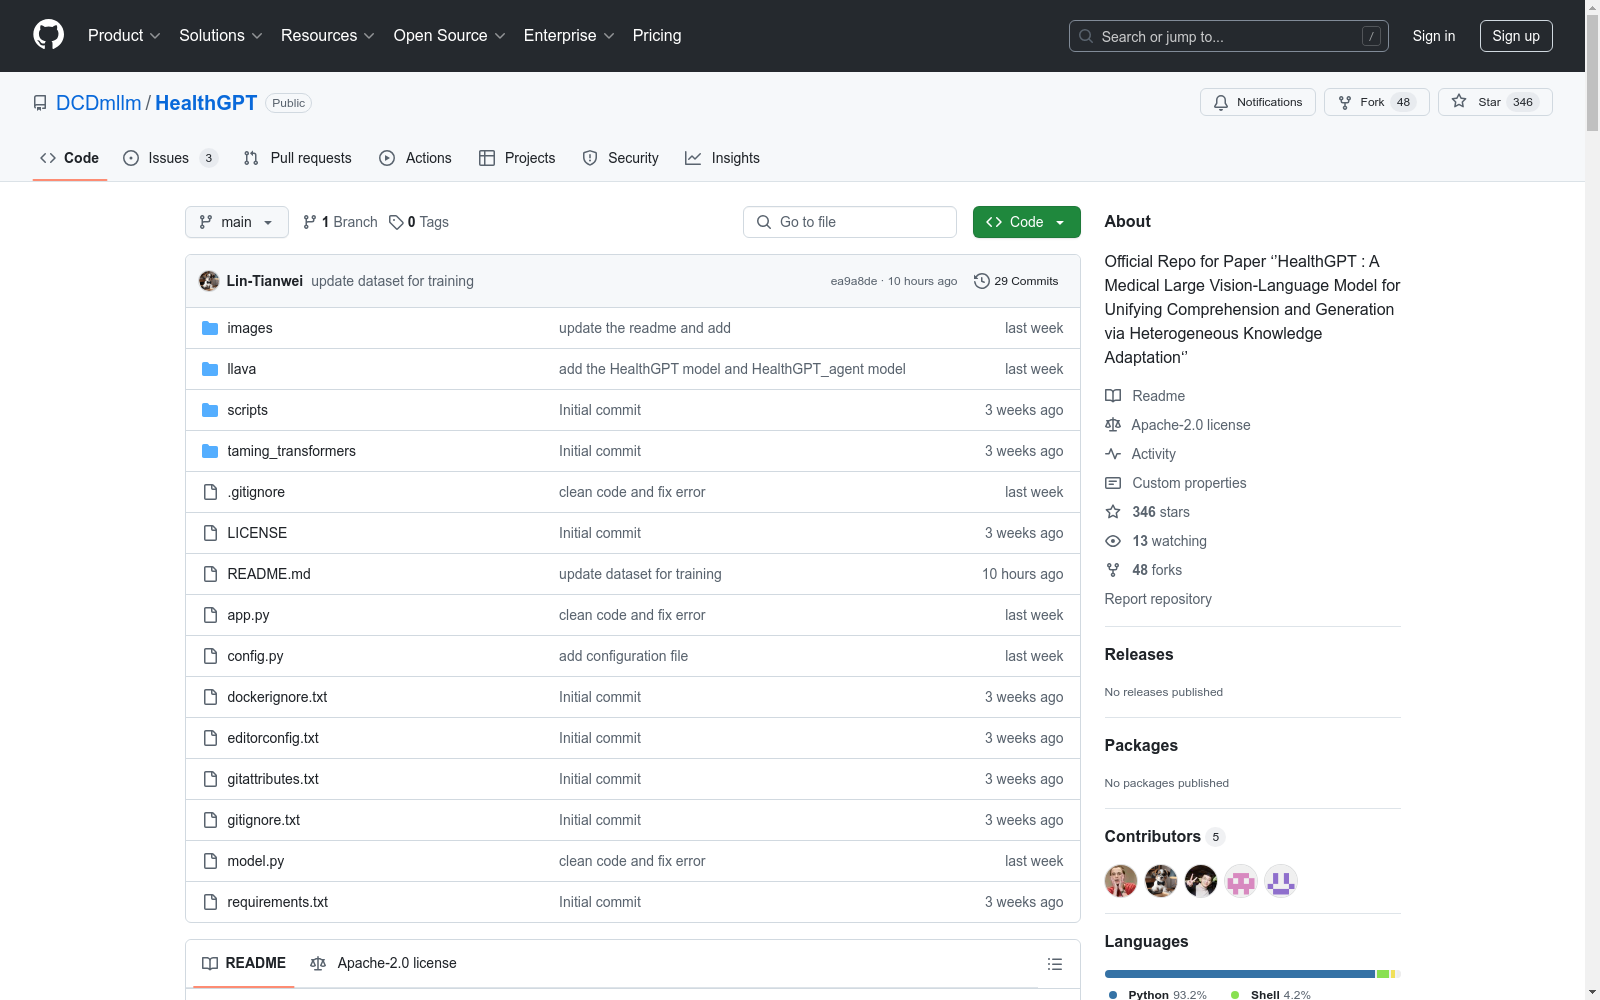
Task: Click the pulse icon beside Activity
Action: (1113, 454)
